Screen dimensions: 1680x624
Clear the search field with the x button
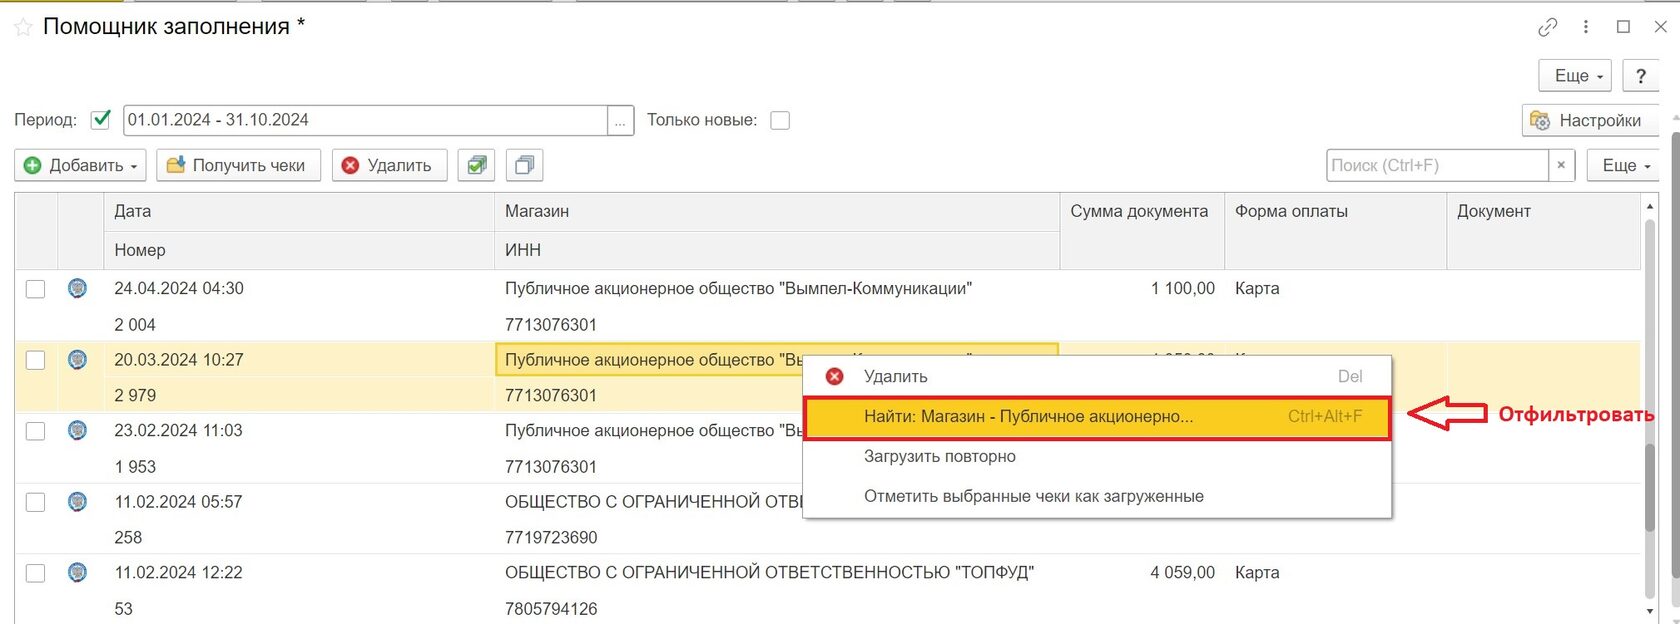(x=1561, y=165)
